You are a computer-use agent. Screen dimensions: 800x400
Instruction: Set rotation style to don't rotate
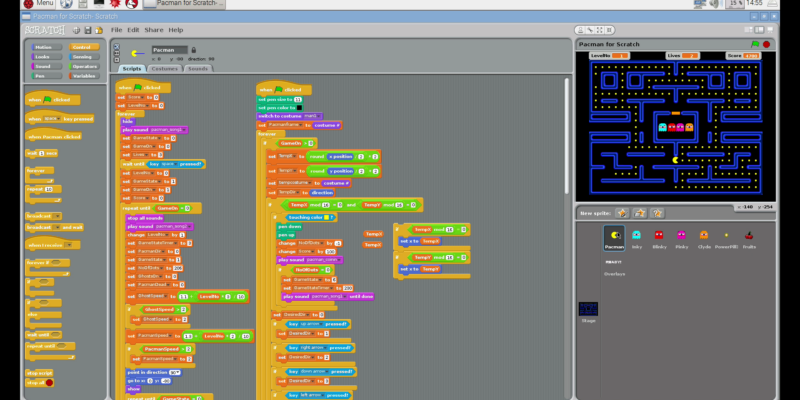tap(116, 59)
